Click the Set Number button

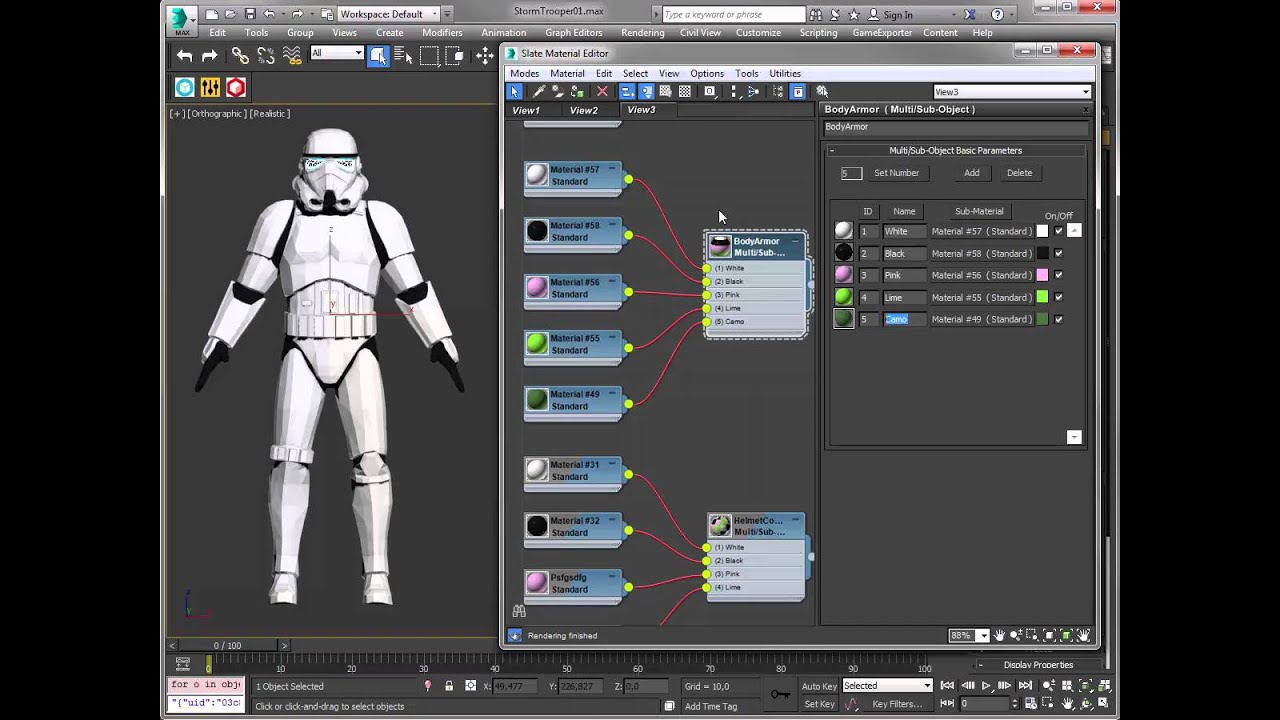896,173
